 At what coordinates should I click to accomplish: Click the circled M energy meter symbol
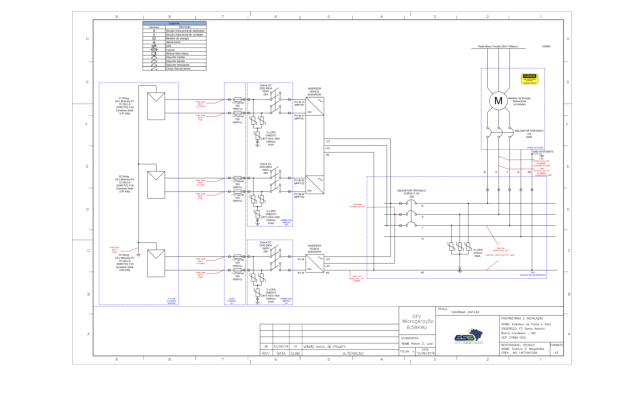click(x=498, y=101)
